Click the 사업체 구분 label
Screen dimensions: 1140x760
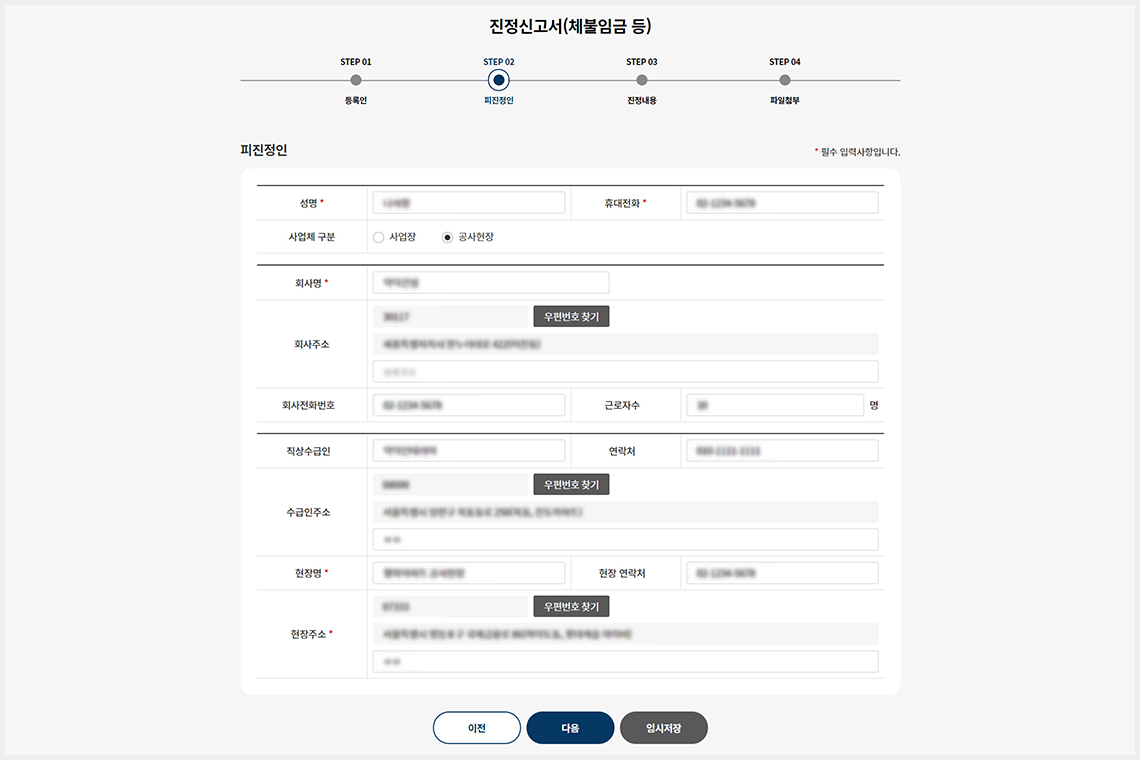pos(311,237)
